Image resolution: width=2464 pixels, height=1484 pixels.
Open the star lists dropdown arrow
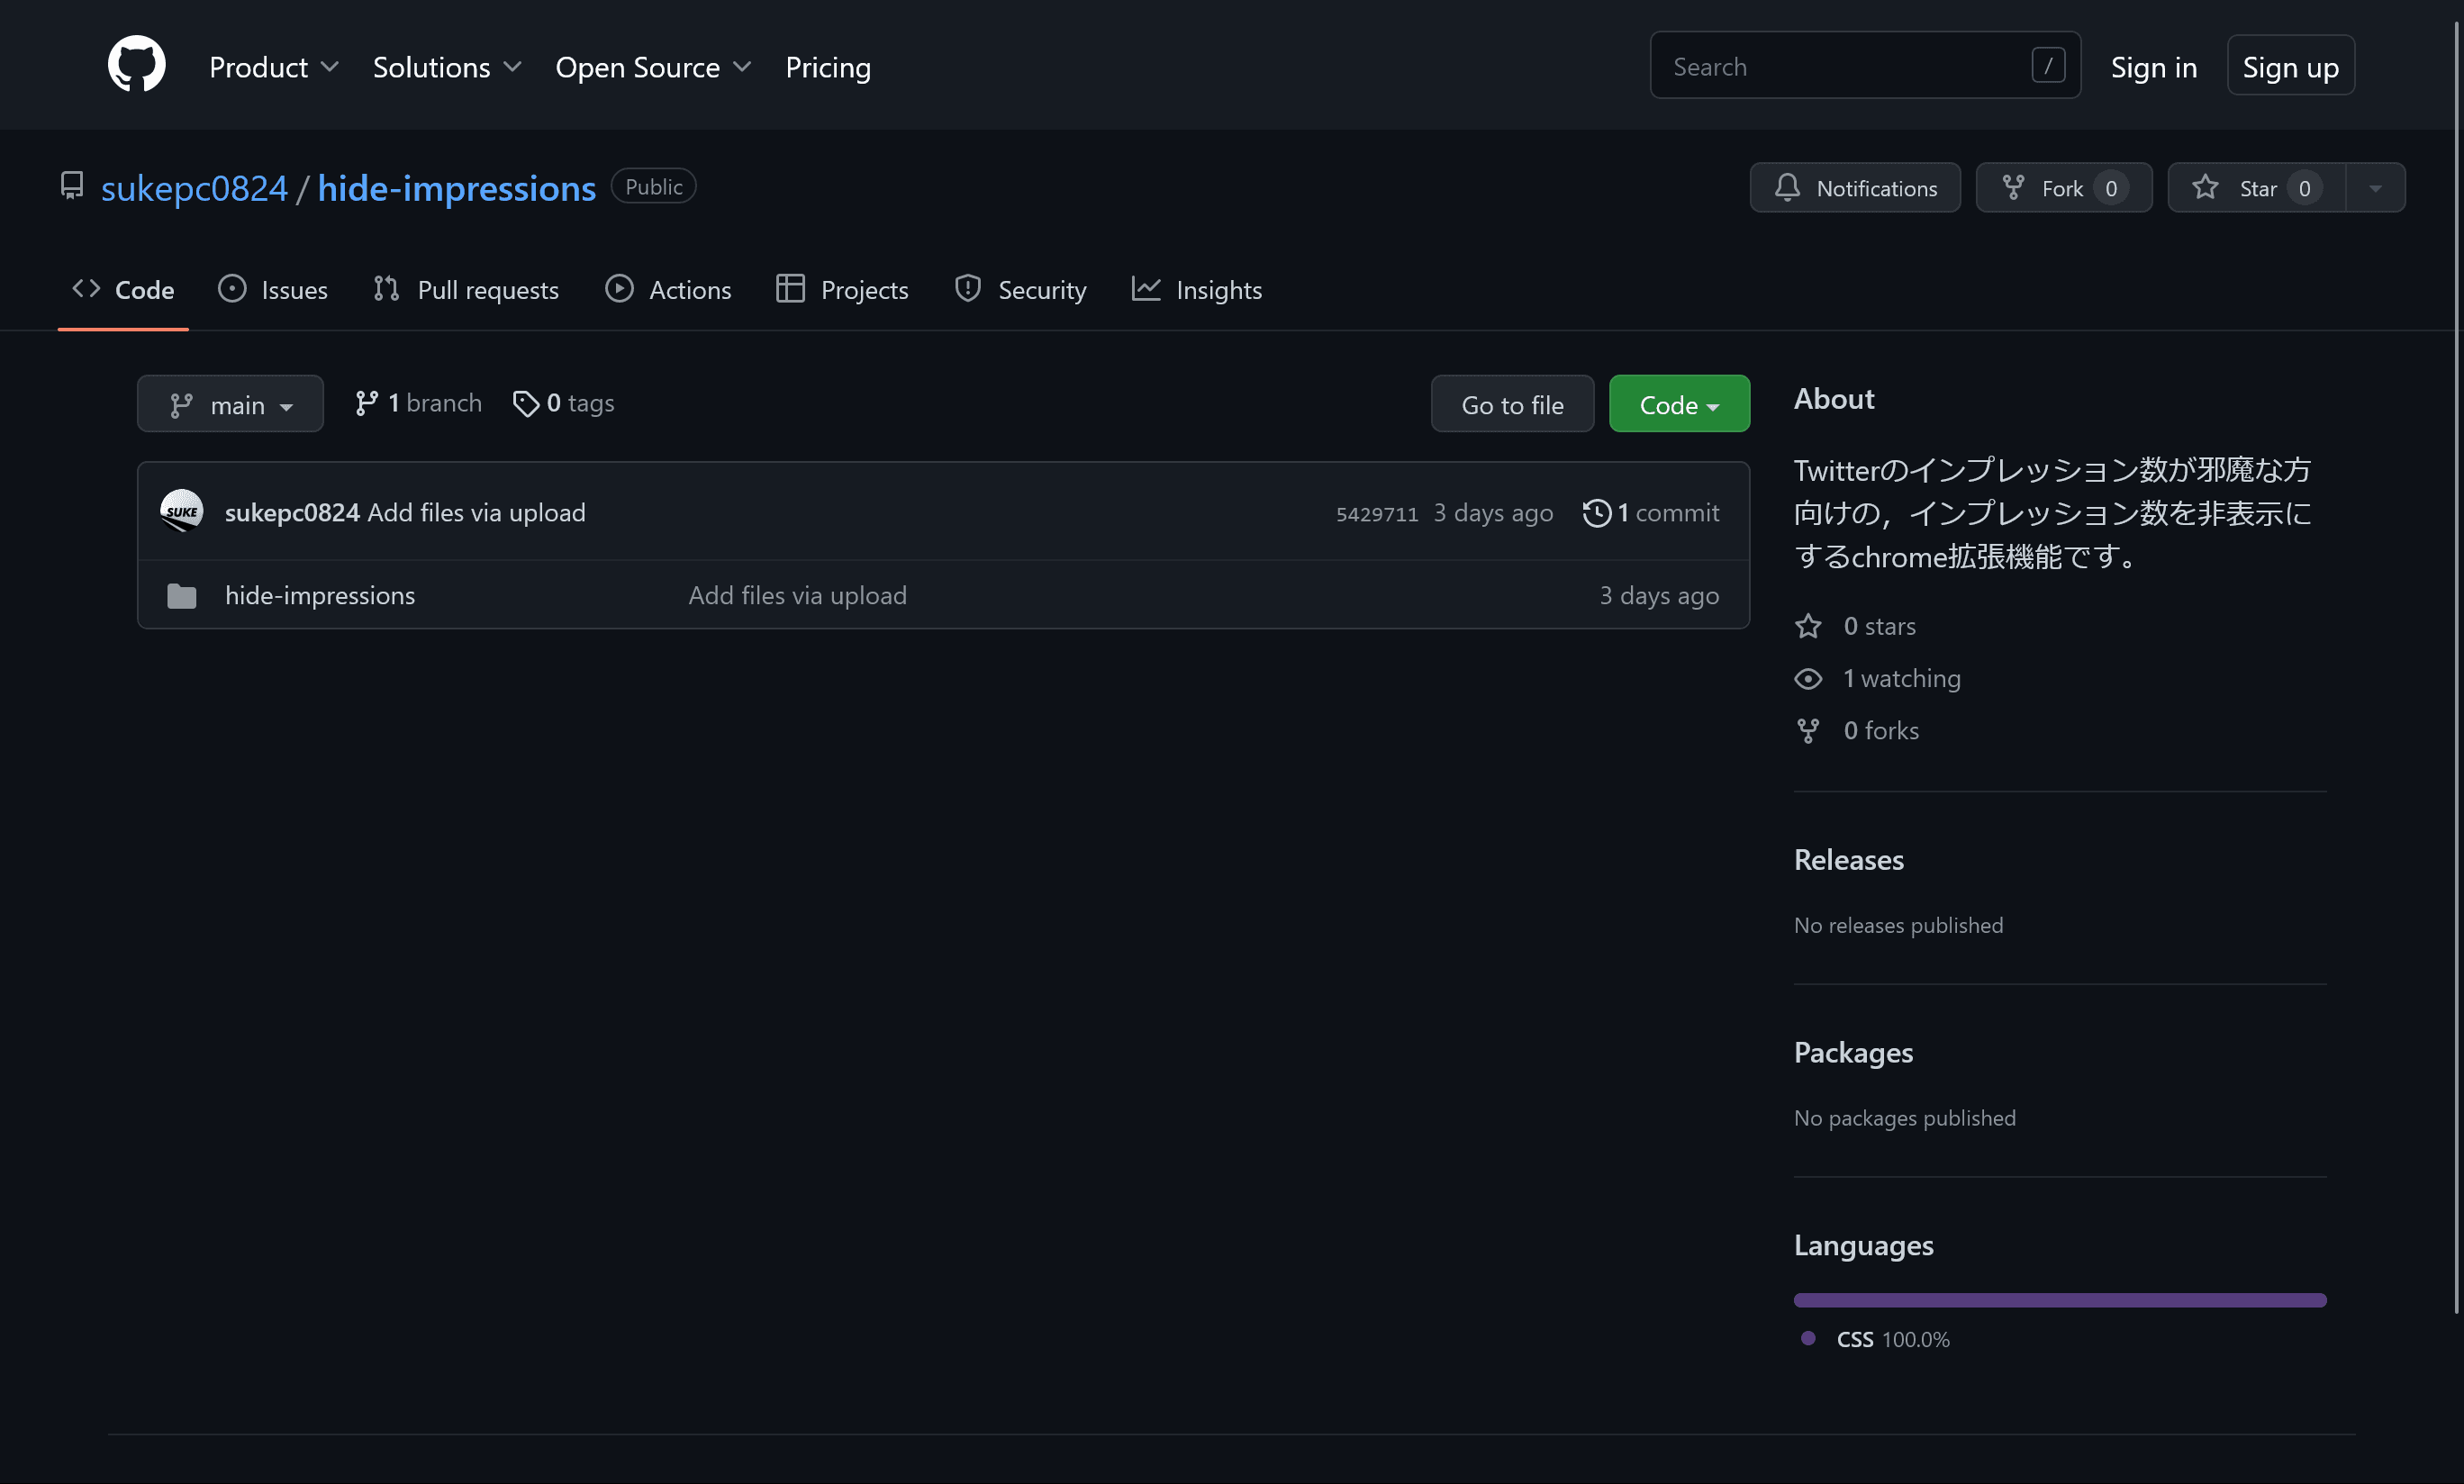pos(2375,188)
